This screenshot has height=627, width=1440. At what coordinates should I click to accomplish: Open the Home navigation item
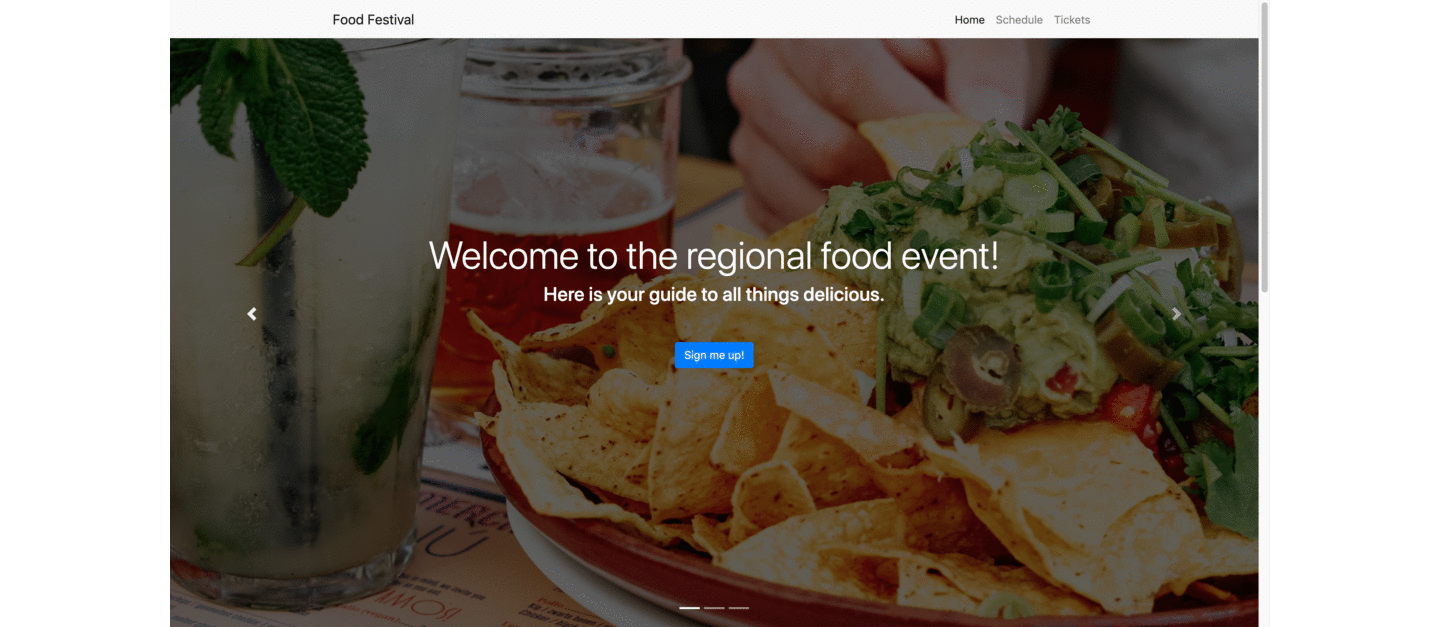click(x=969, y=20)
